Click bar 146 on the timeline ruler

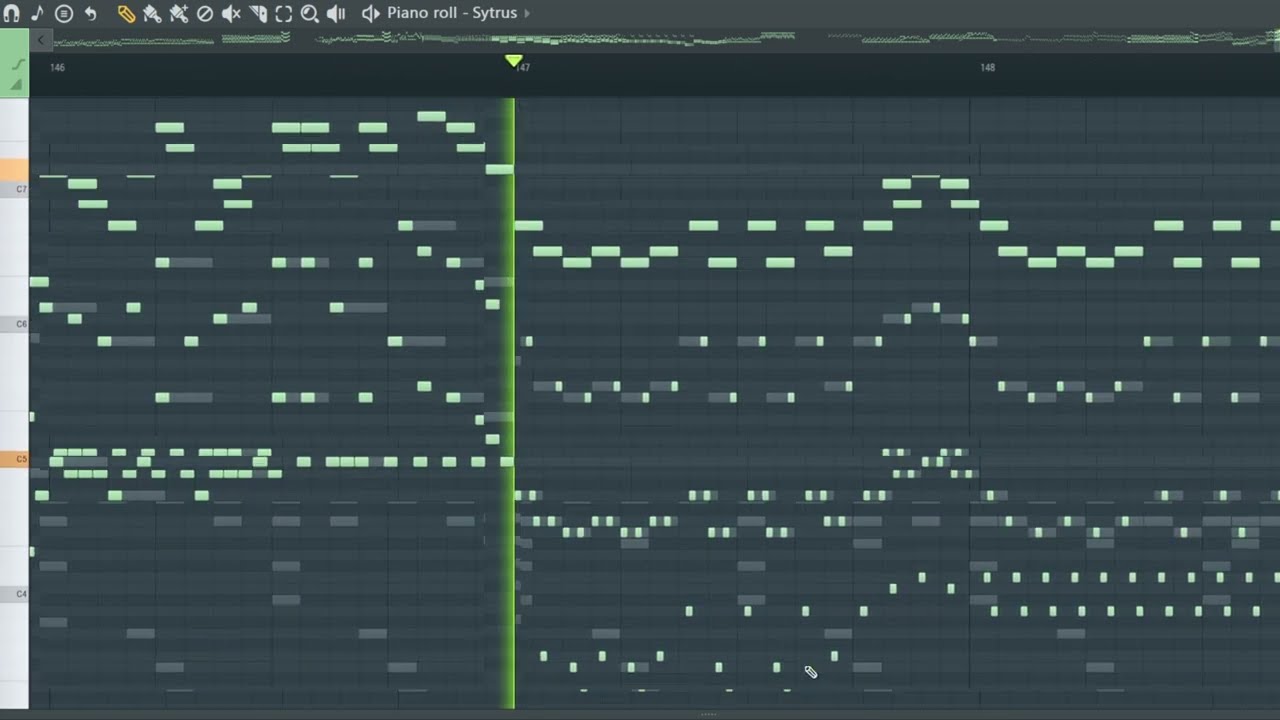tap(57, 68)
